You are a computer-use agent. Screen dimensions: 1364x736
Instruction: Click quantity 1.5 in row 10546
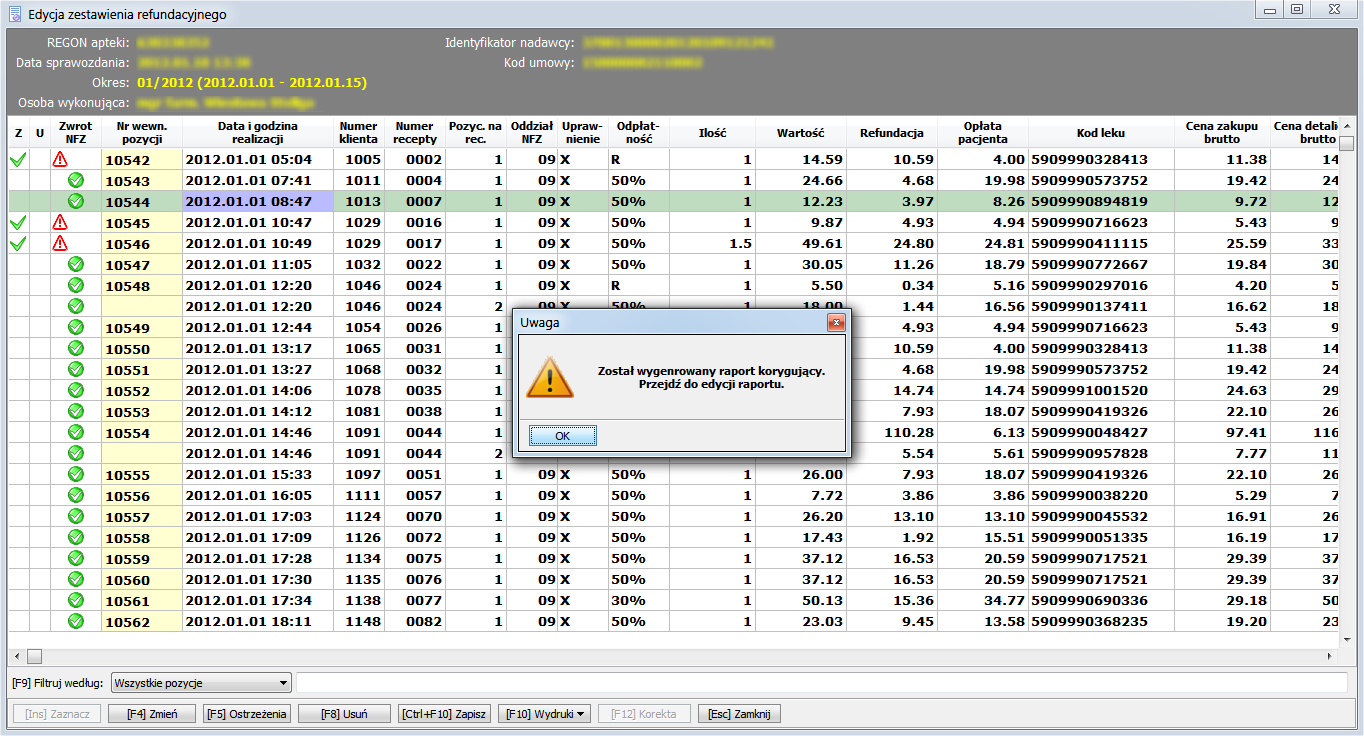pyautogui.click(x=741, y=243)
